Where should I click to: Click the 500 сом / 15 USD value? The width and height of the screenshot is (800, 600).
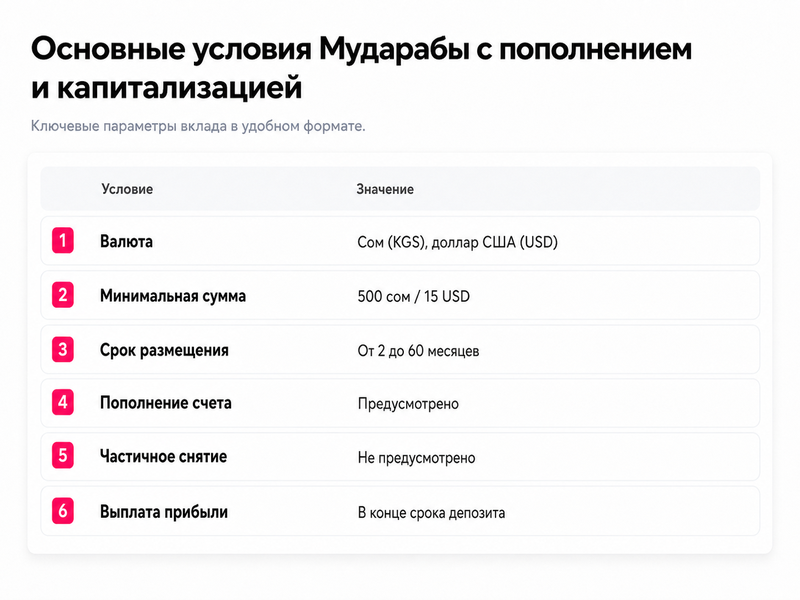(413, 296)
